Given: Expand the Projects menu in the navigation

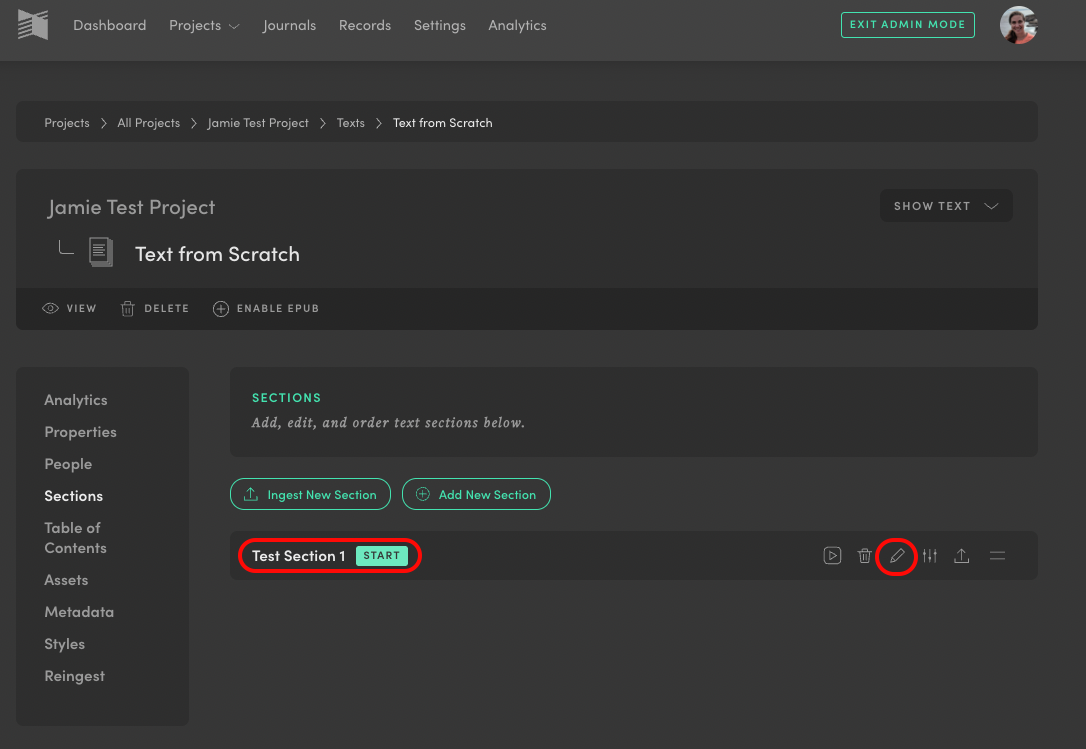Looking at the screenshot, I should pos(204,25).
